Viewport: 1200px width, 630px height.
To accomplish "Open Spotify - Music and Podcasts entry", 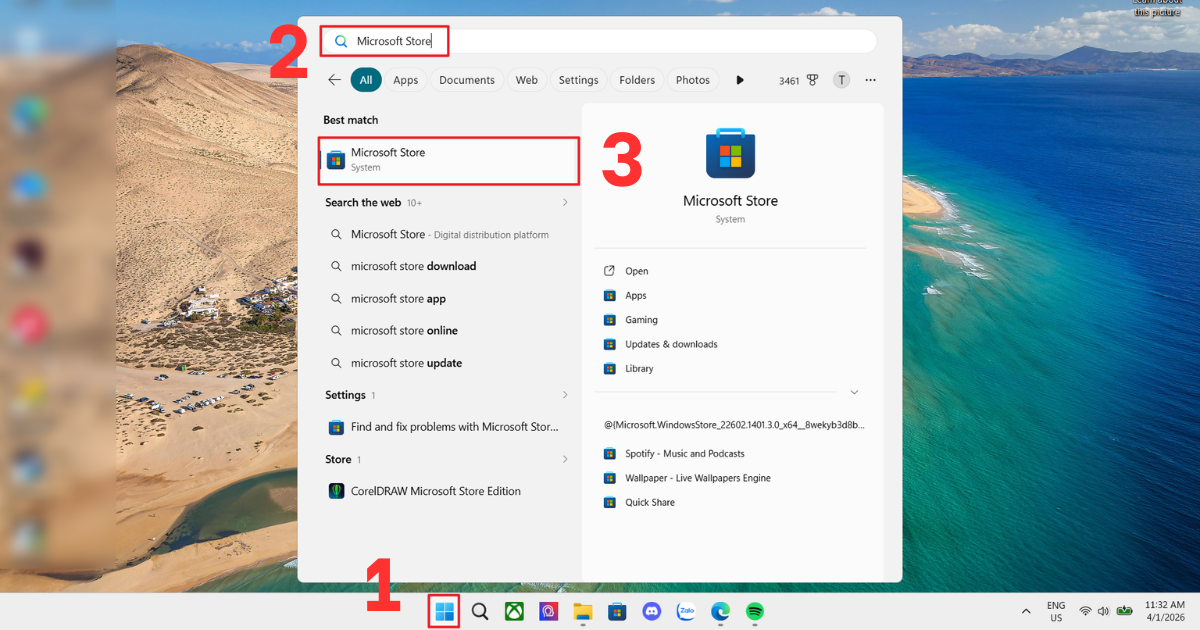I will 685,453.
